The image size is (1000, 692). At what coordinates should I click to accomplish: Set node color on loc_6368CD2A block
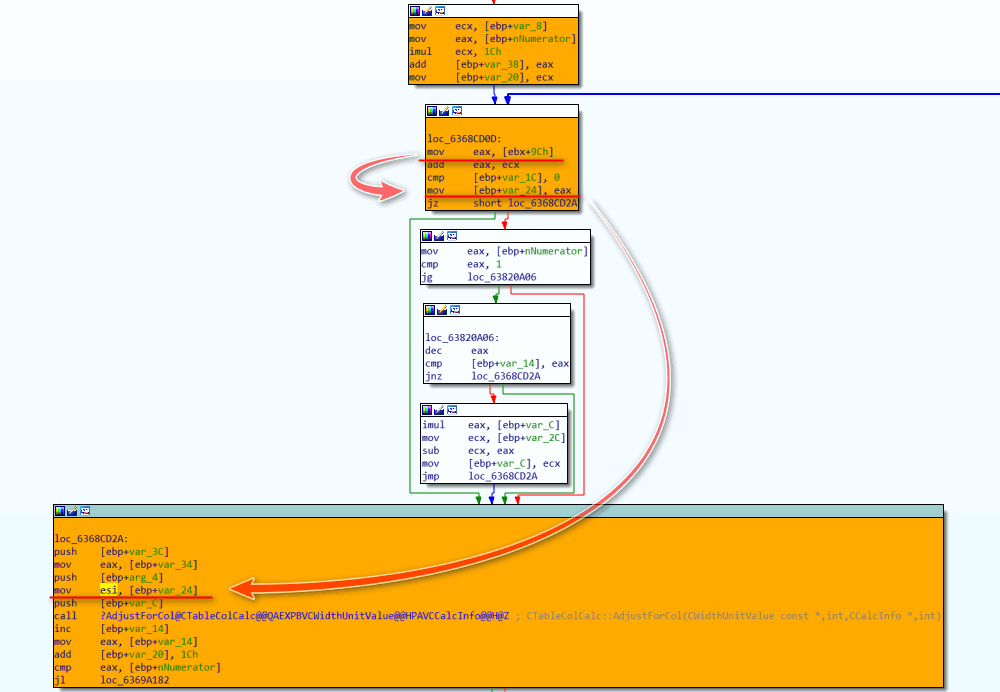[60, 511]
